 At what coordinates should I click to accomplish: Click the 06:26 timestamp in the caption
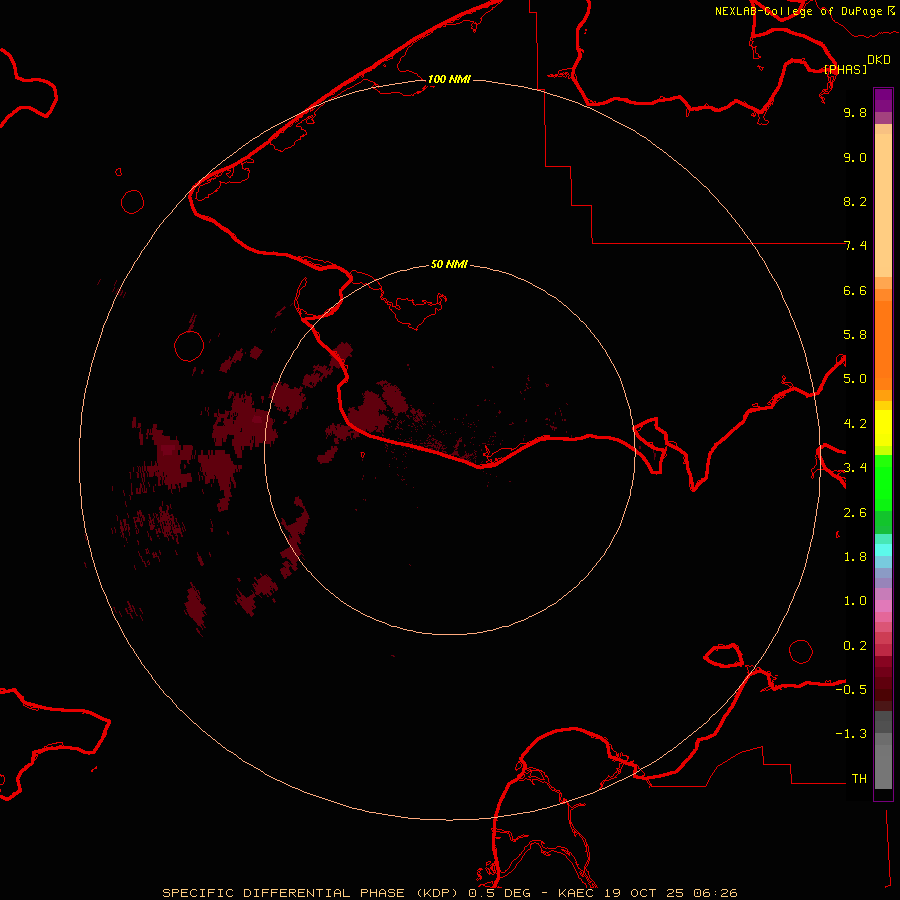coord(715,893)
